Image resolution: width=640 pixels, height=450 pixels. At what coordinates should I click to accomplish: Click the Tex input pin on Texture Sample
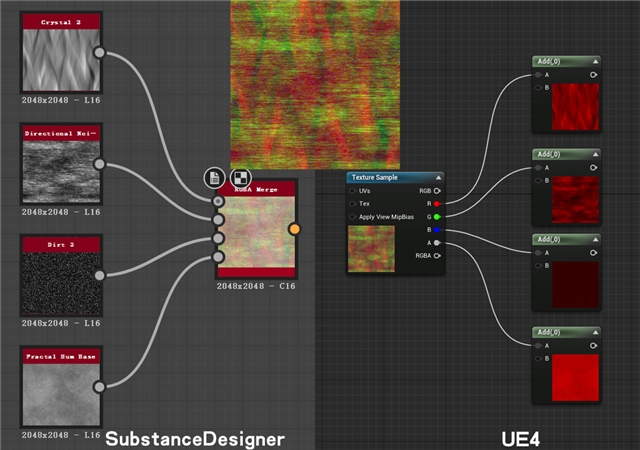353,203
